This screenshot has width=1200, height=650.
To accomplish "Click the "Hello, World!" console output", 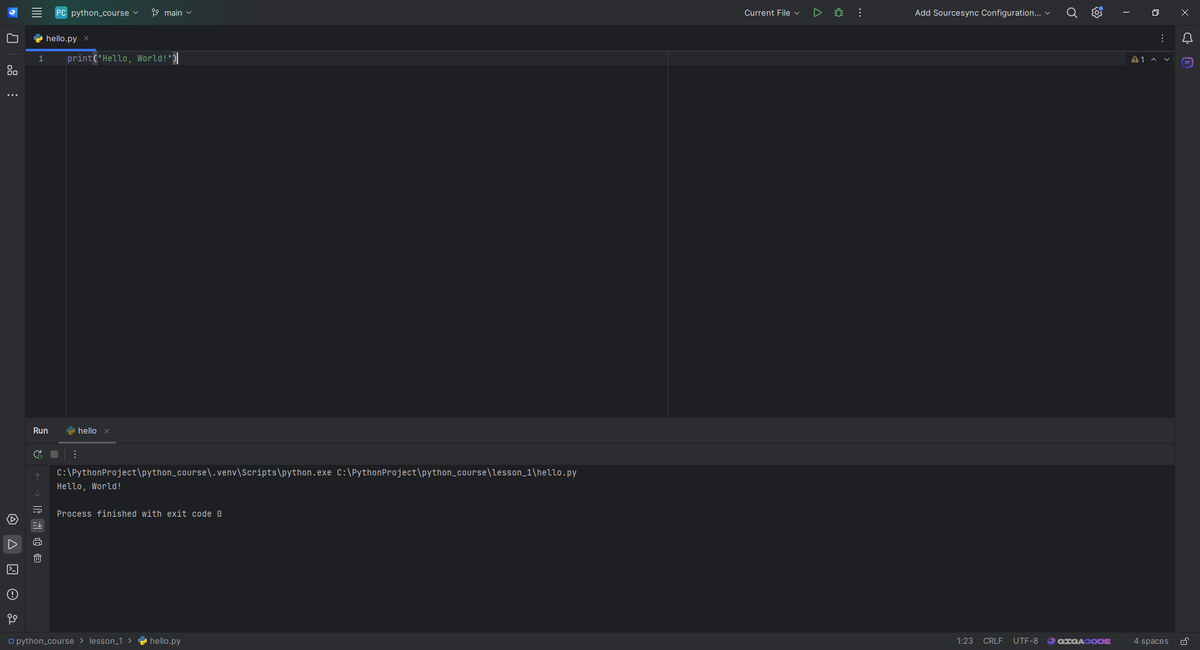I will (x=89, y=487).
